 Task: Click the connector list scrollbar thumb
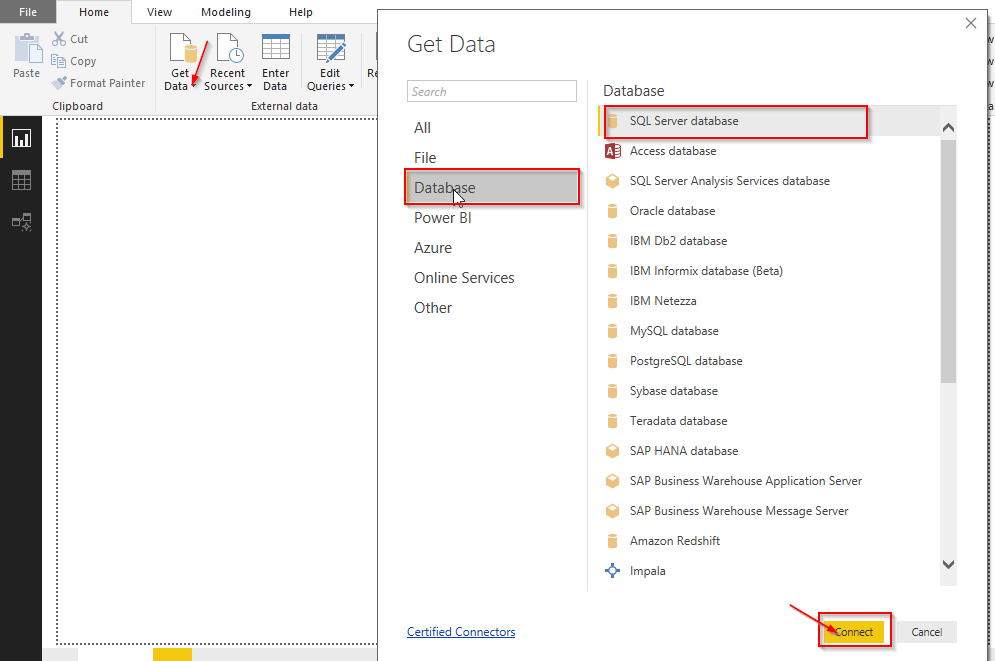[948, 261]
